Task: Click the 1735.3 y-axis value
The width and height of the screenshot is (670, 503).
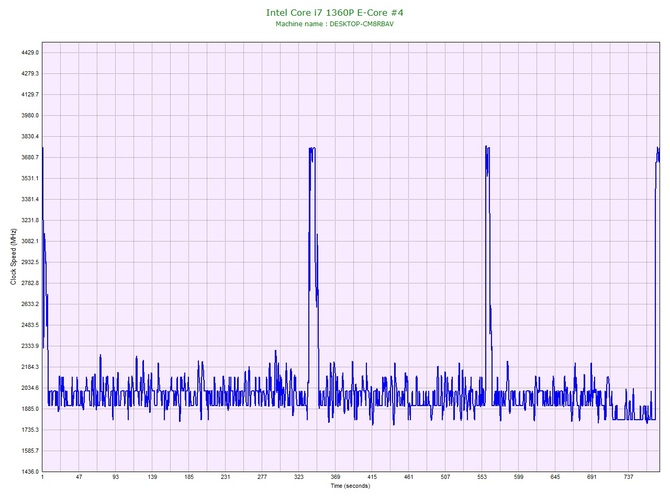Action: point(30,429)
